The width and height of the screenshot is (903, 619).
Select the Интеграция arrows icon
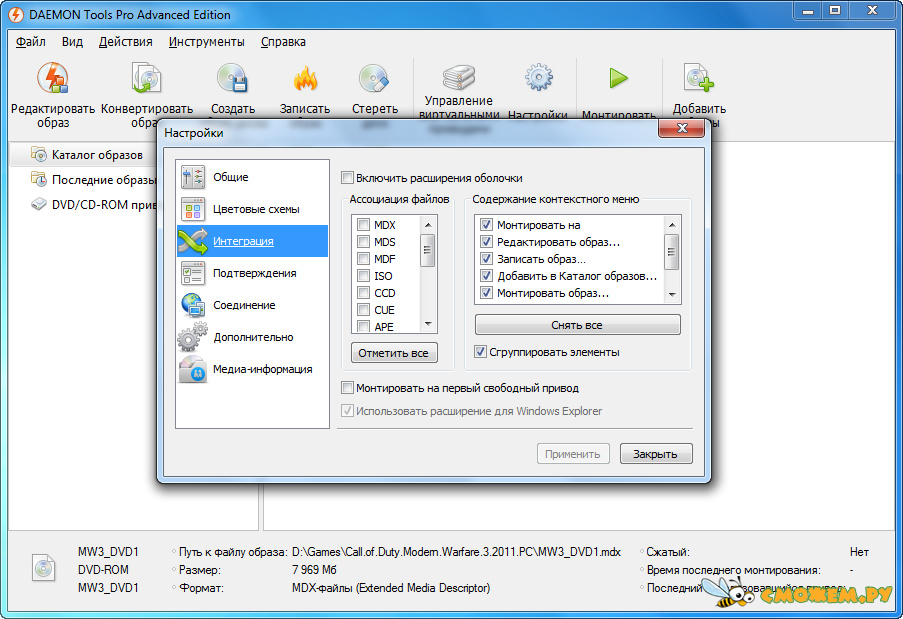[193, 241]
